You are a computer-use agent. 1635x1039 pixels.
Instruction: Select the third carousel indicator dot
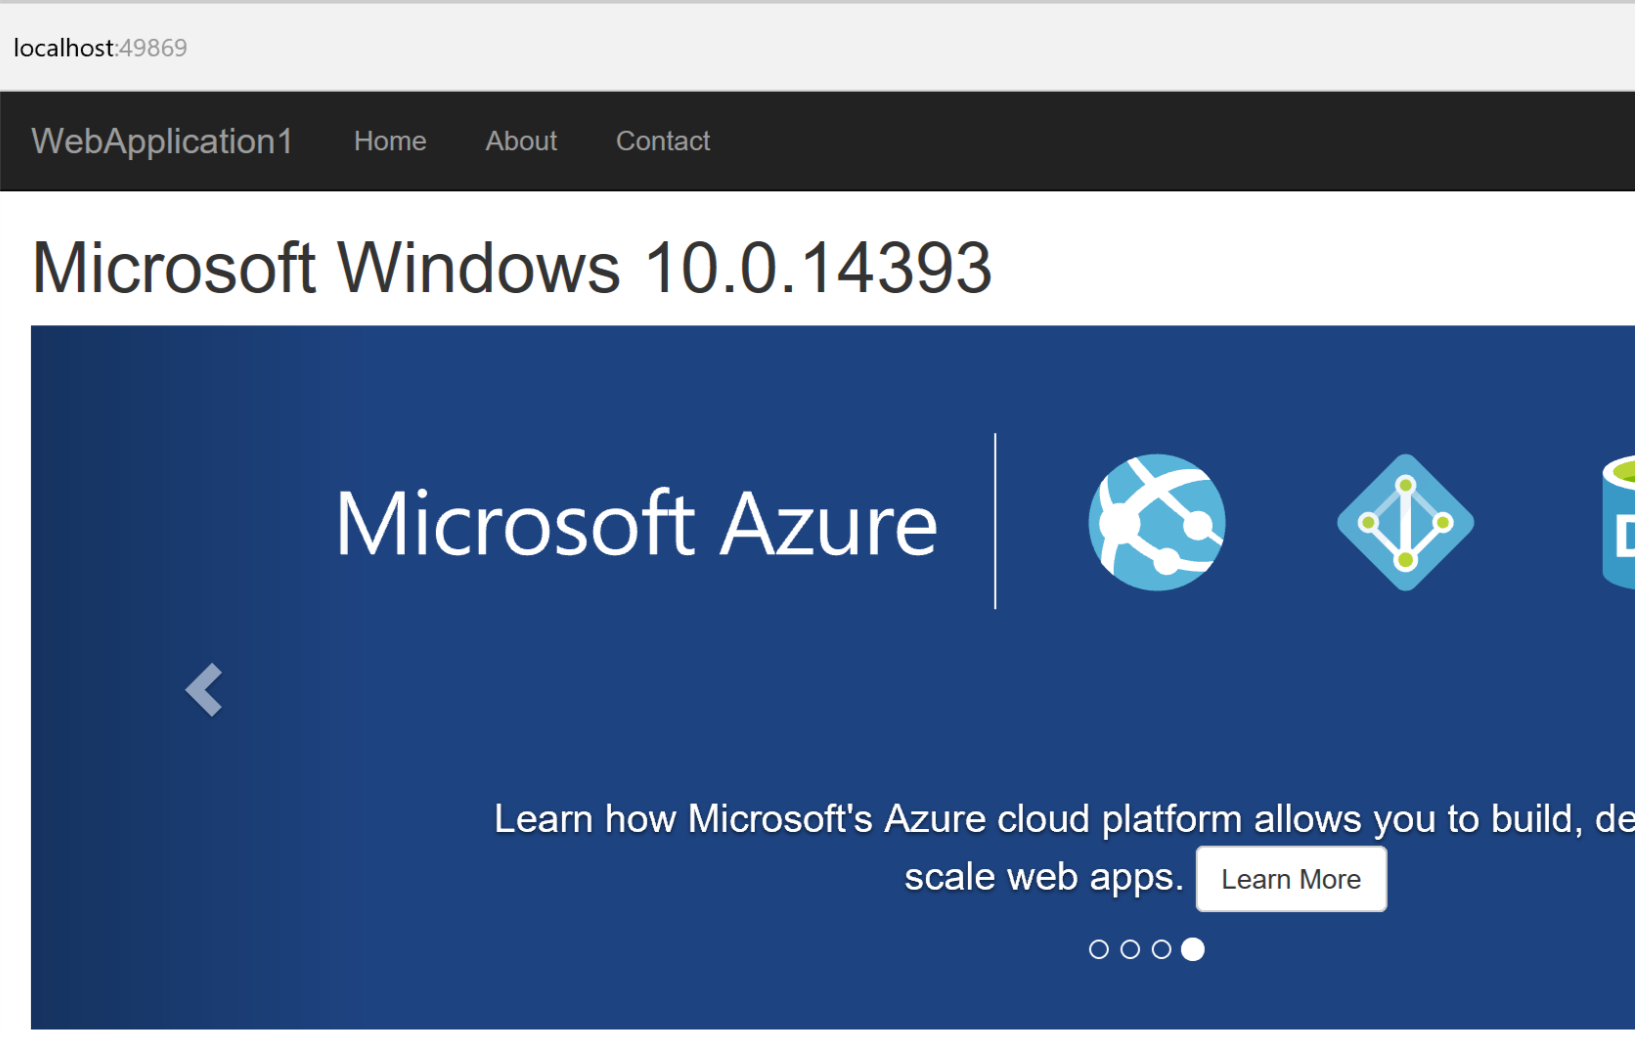coord(1161,949)
